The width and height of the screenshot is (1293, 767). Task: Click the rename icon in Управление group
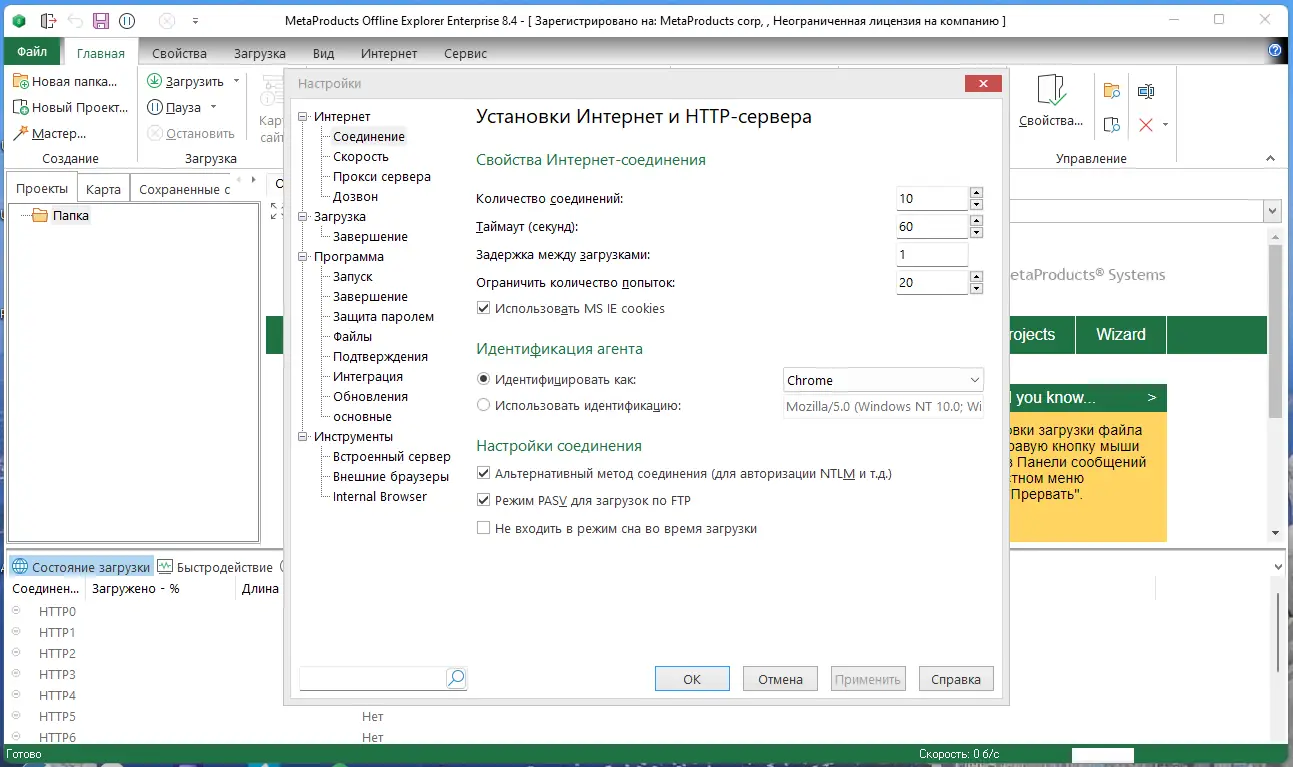[1146, 91]
